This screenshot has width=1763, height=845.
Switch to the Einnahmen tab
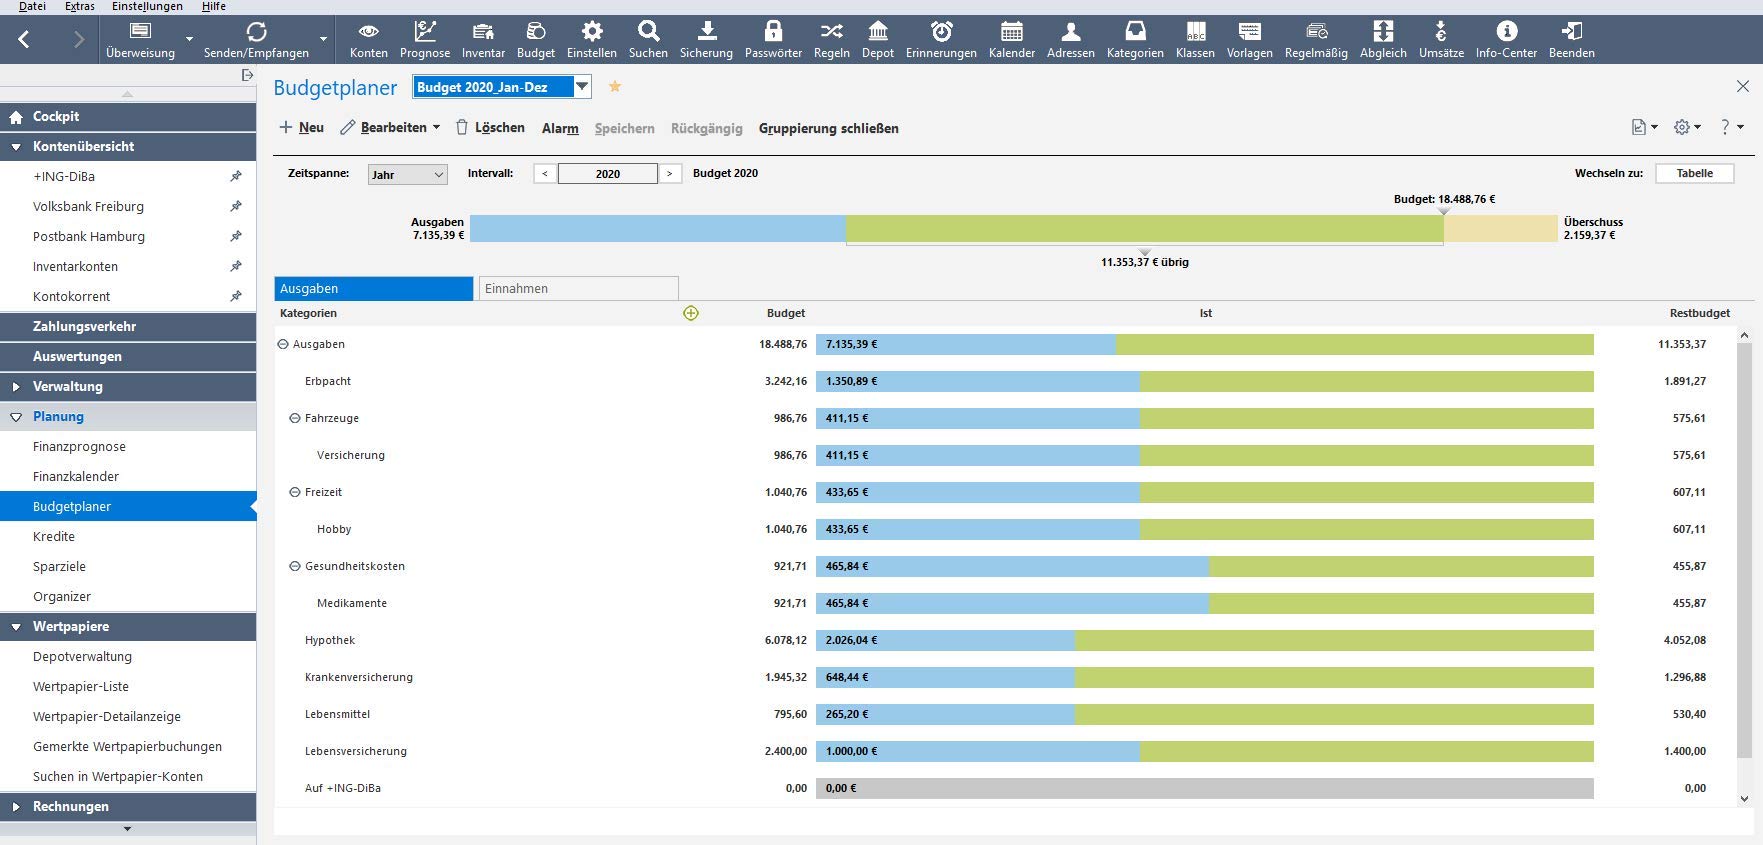click(579, 288)
